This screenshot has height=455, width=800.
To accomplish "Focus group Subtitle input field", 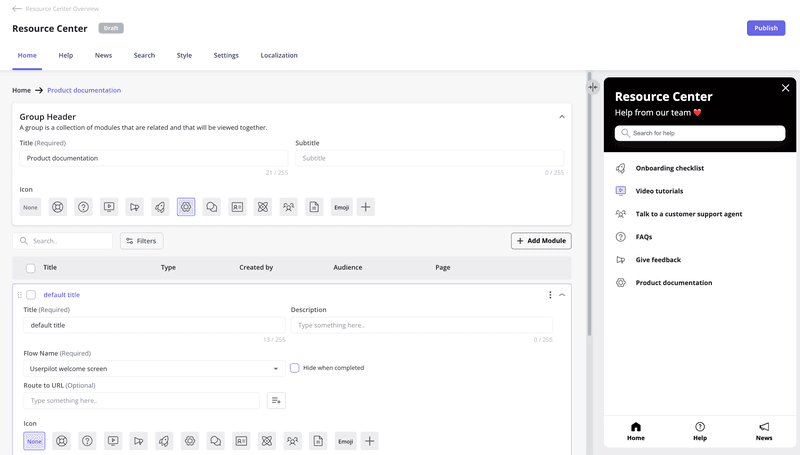I will (x=430, y=158).
